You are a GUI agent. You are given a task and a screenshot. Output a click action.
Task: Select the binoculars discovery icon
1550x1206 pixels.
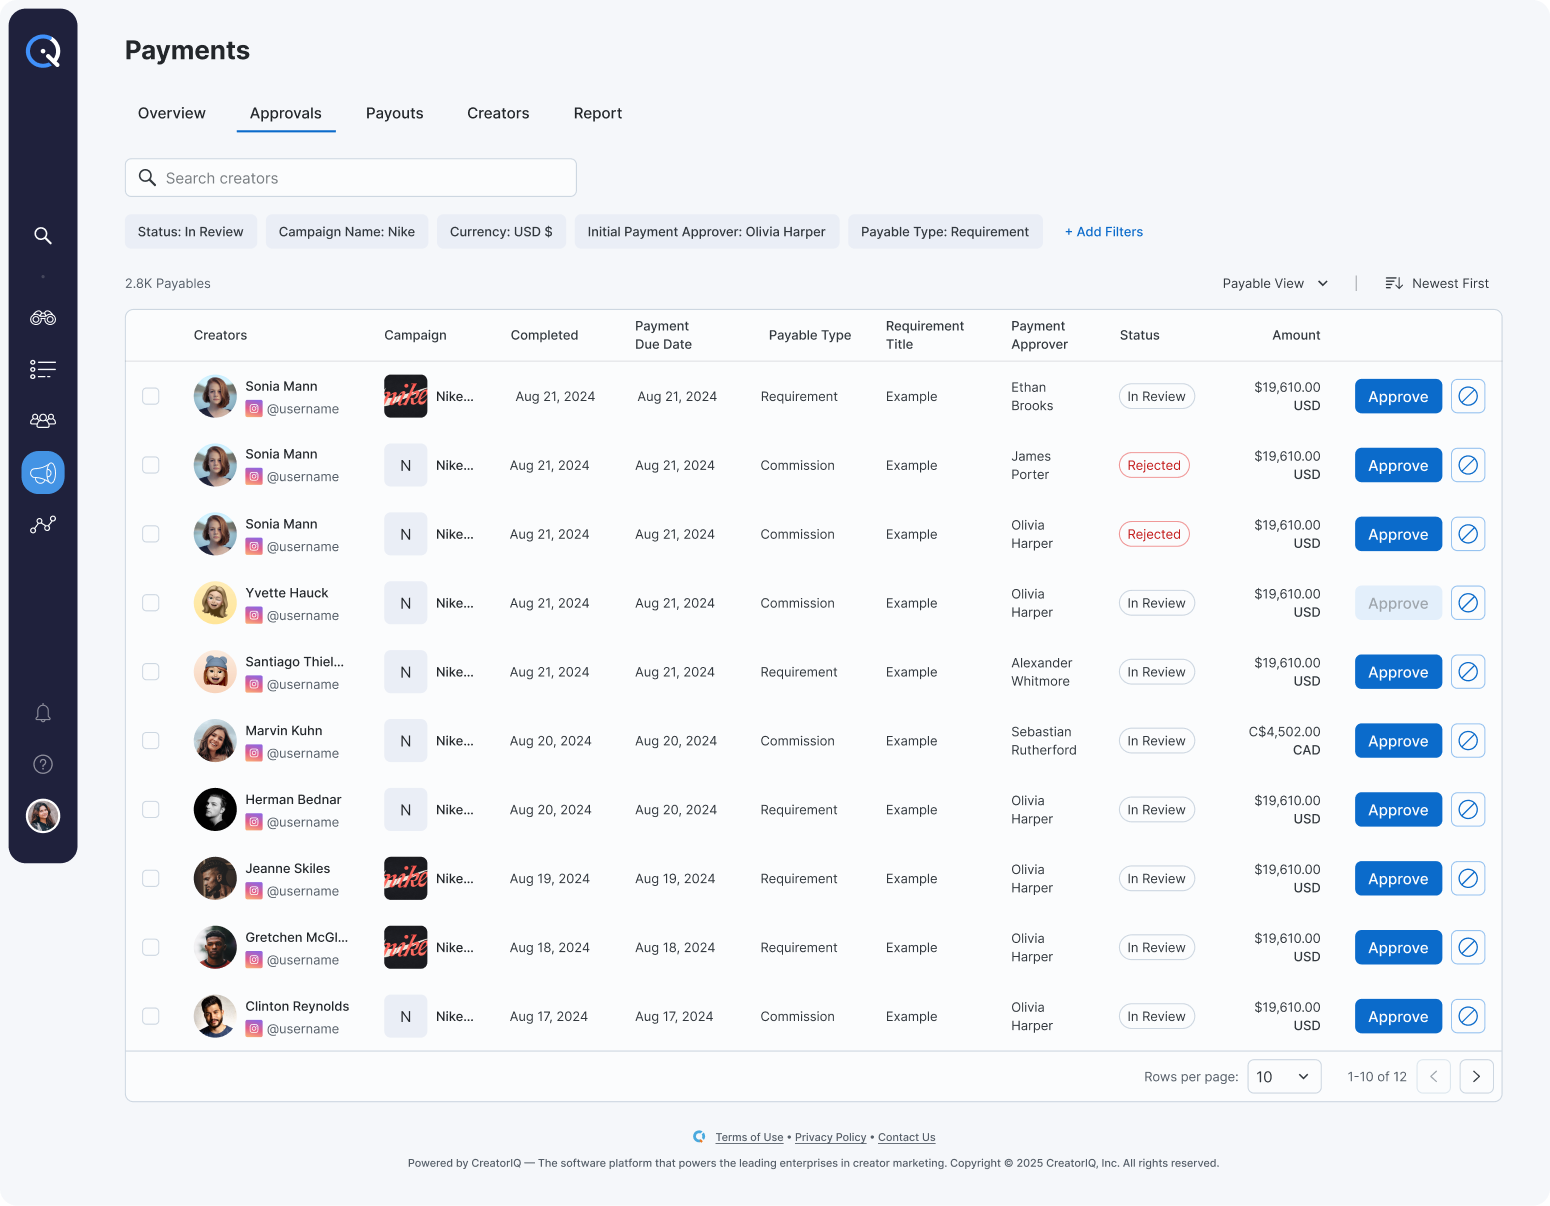tap(42, 317)
